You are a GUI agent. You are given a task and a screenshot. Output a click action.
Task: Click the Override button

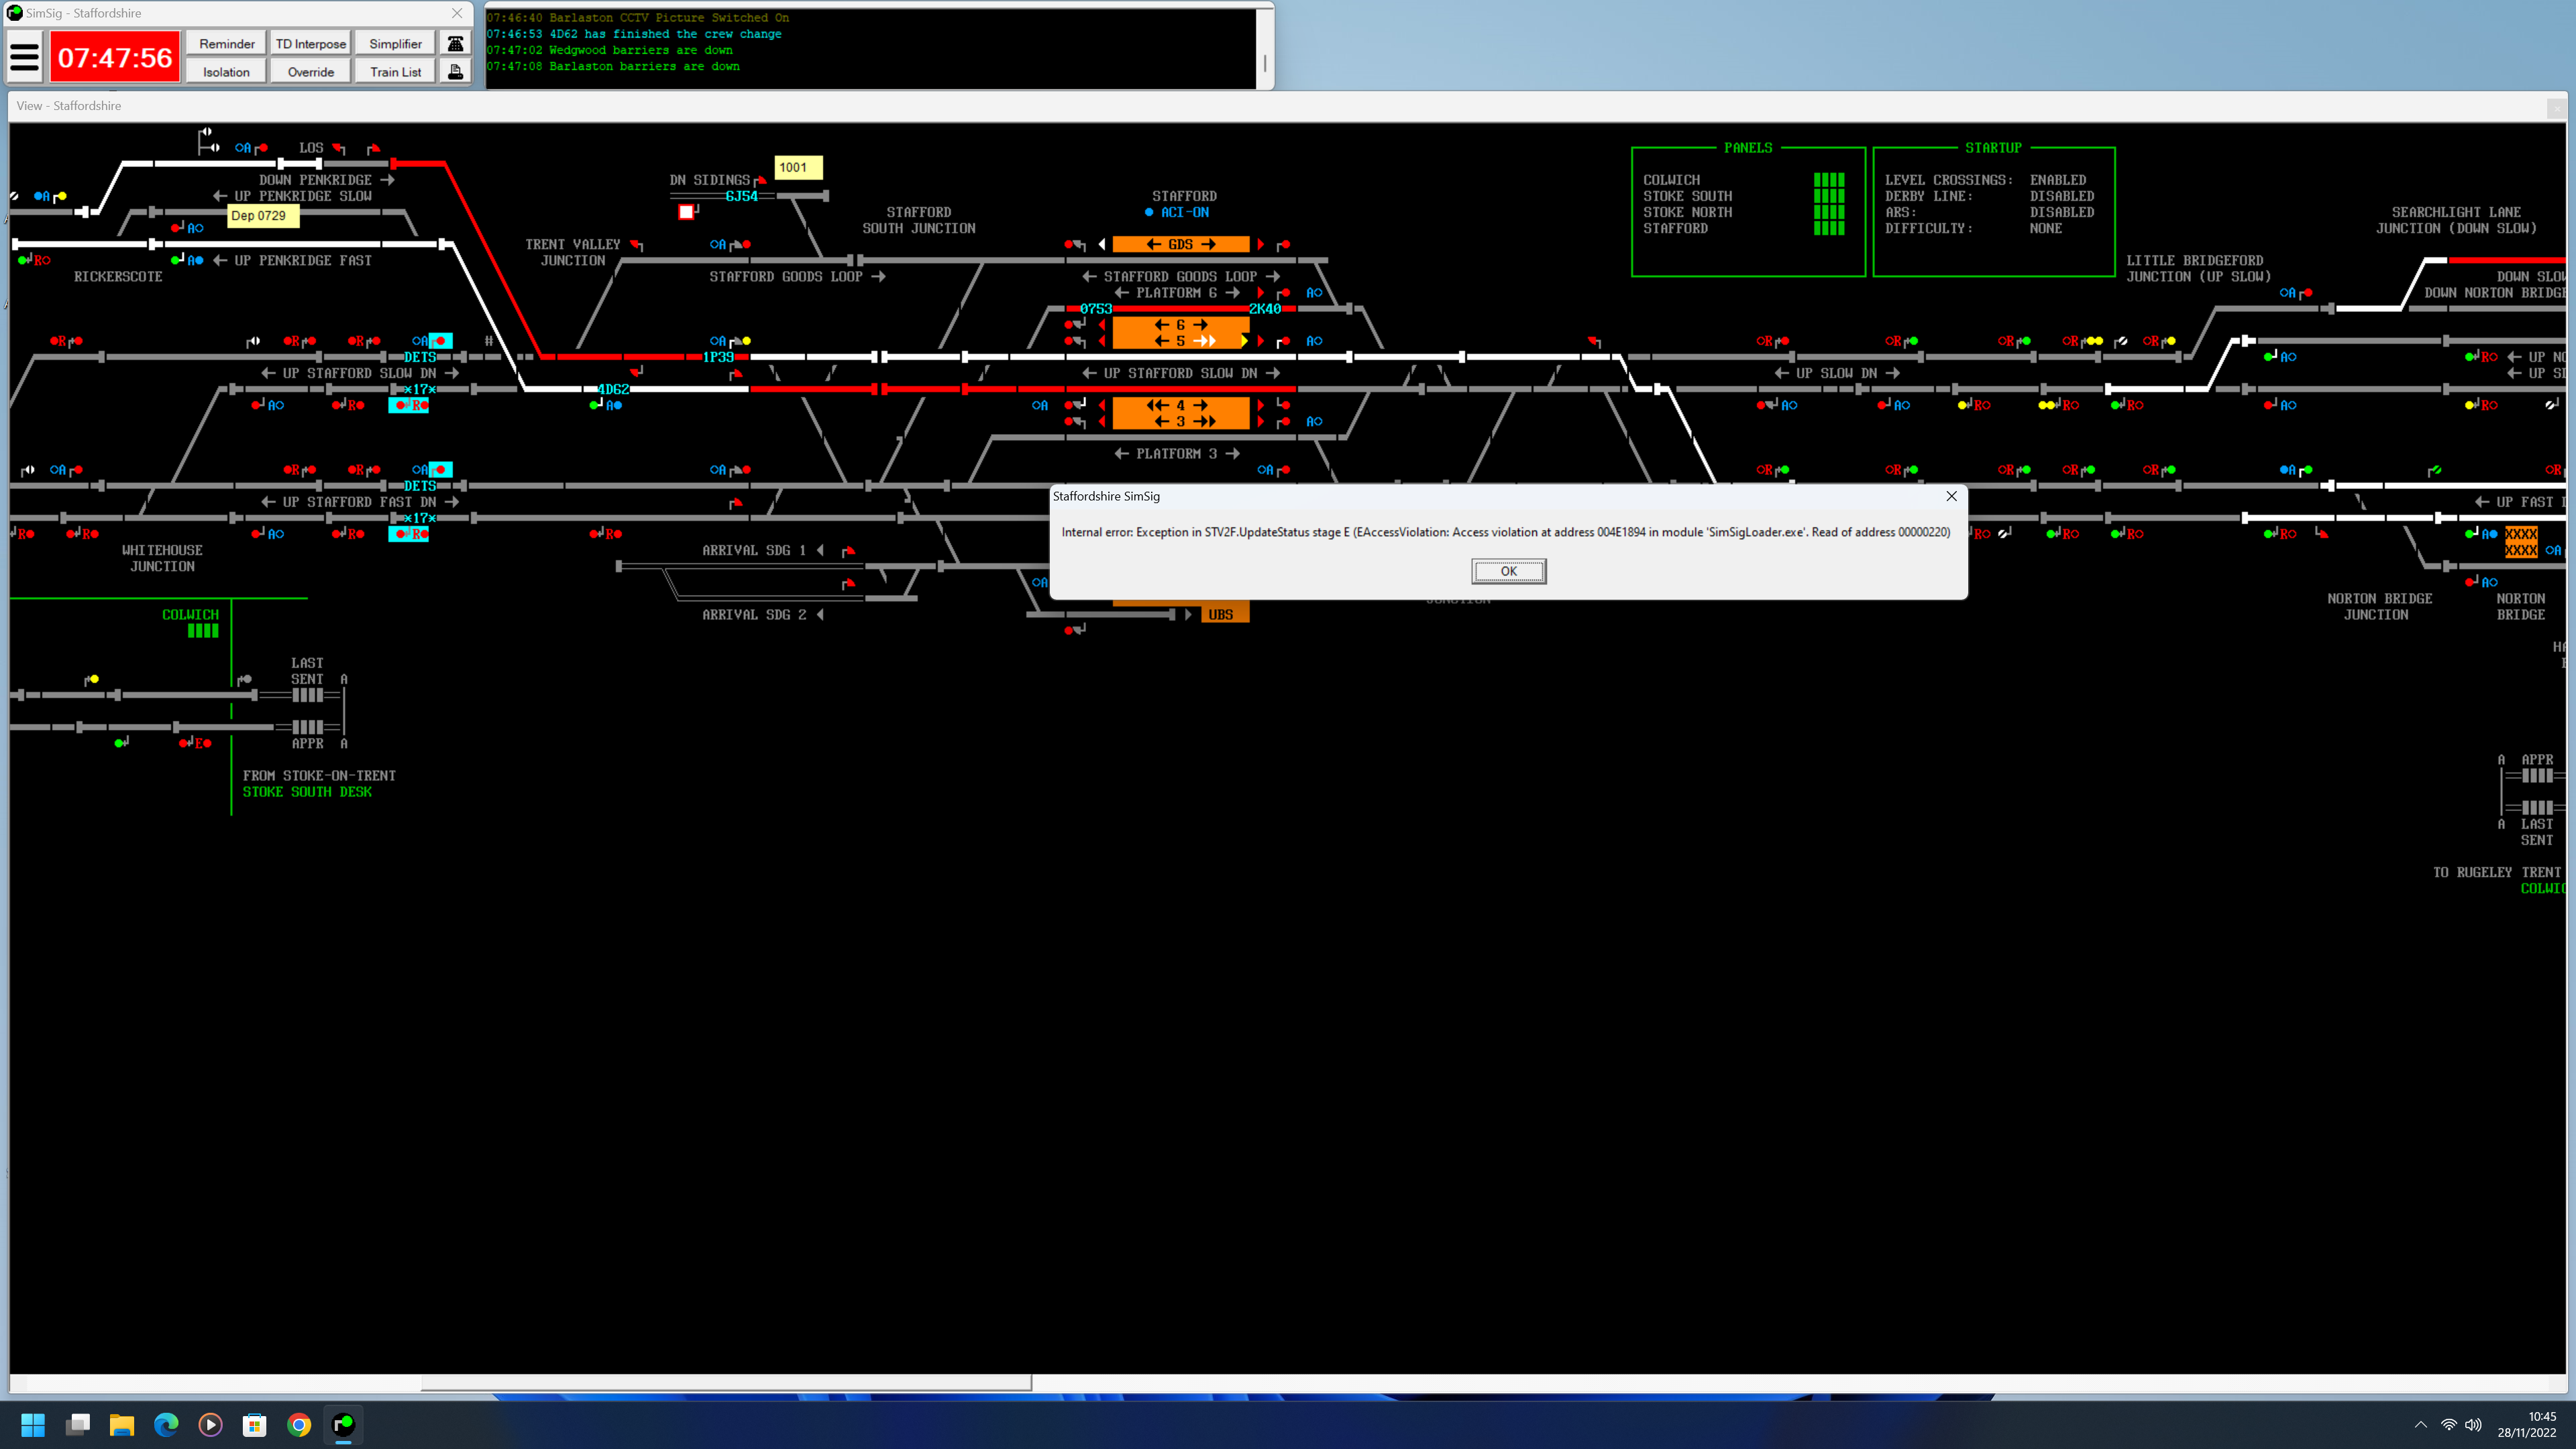point(311,71)
